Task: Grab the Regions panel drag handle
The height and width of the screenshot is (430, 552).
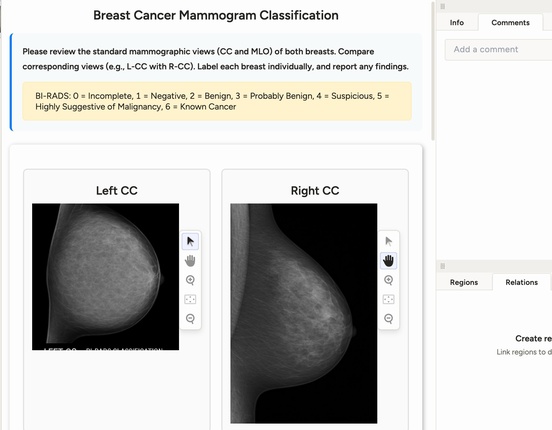Action: (x=443, y=266)
